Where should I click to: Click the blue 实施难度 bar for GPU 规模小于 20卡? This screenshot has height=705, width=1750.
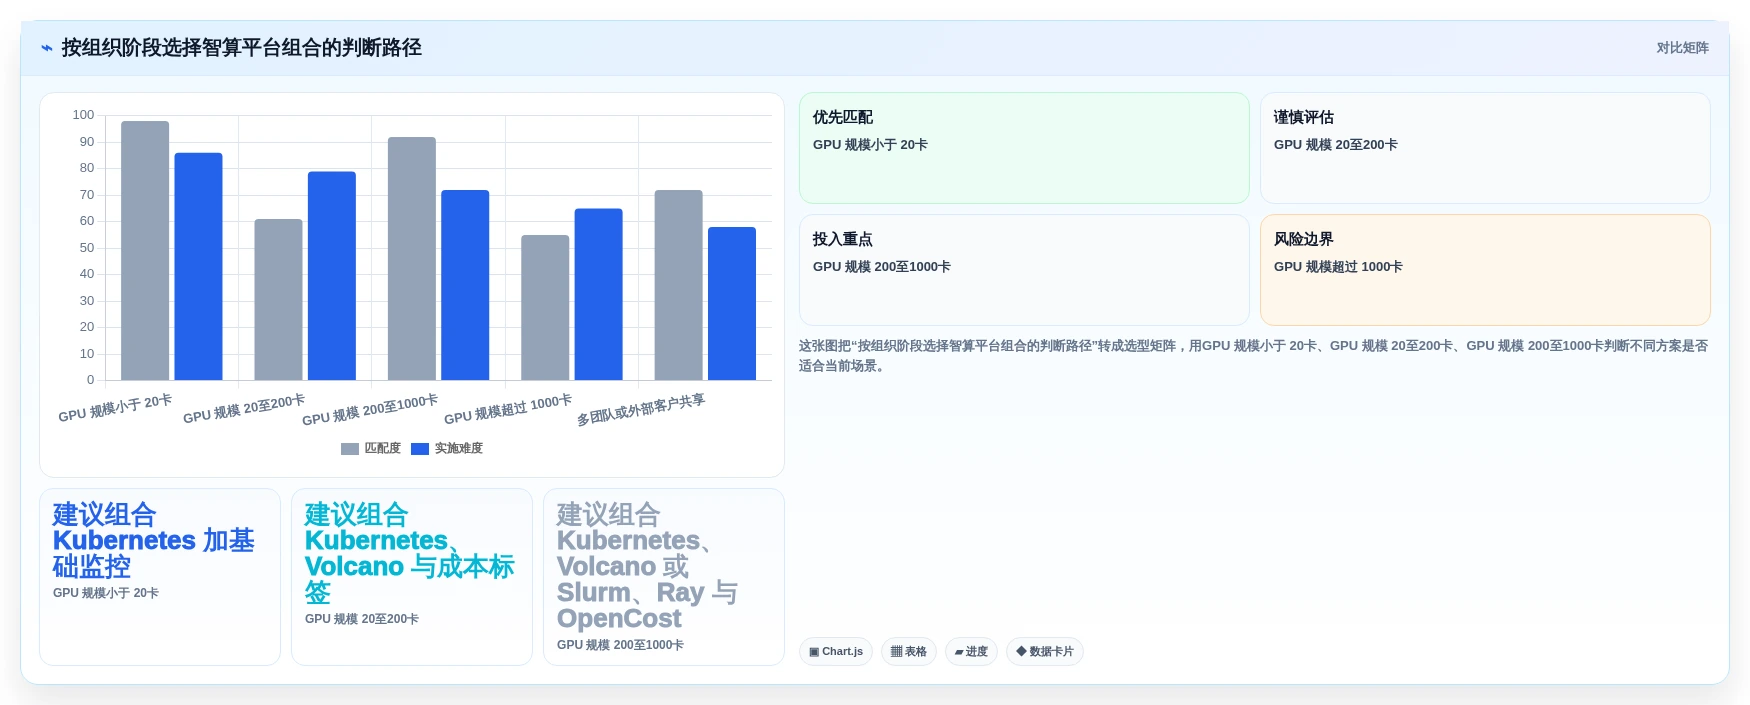[198, 267]
